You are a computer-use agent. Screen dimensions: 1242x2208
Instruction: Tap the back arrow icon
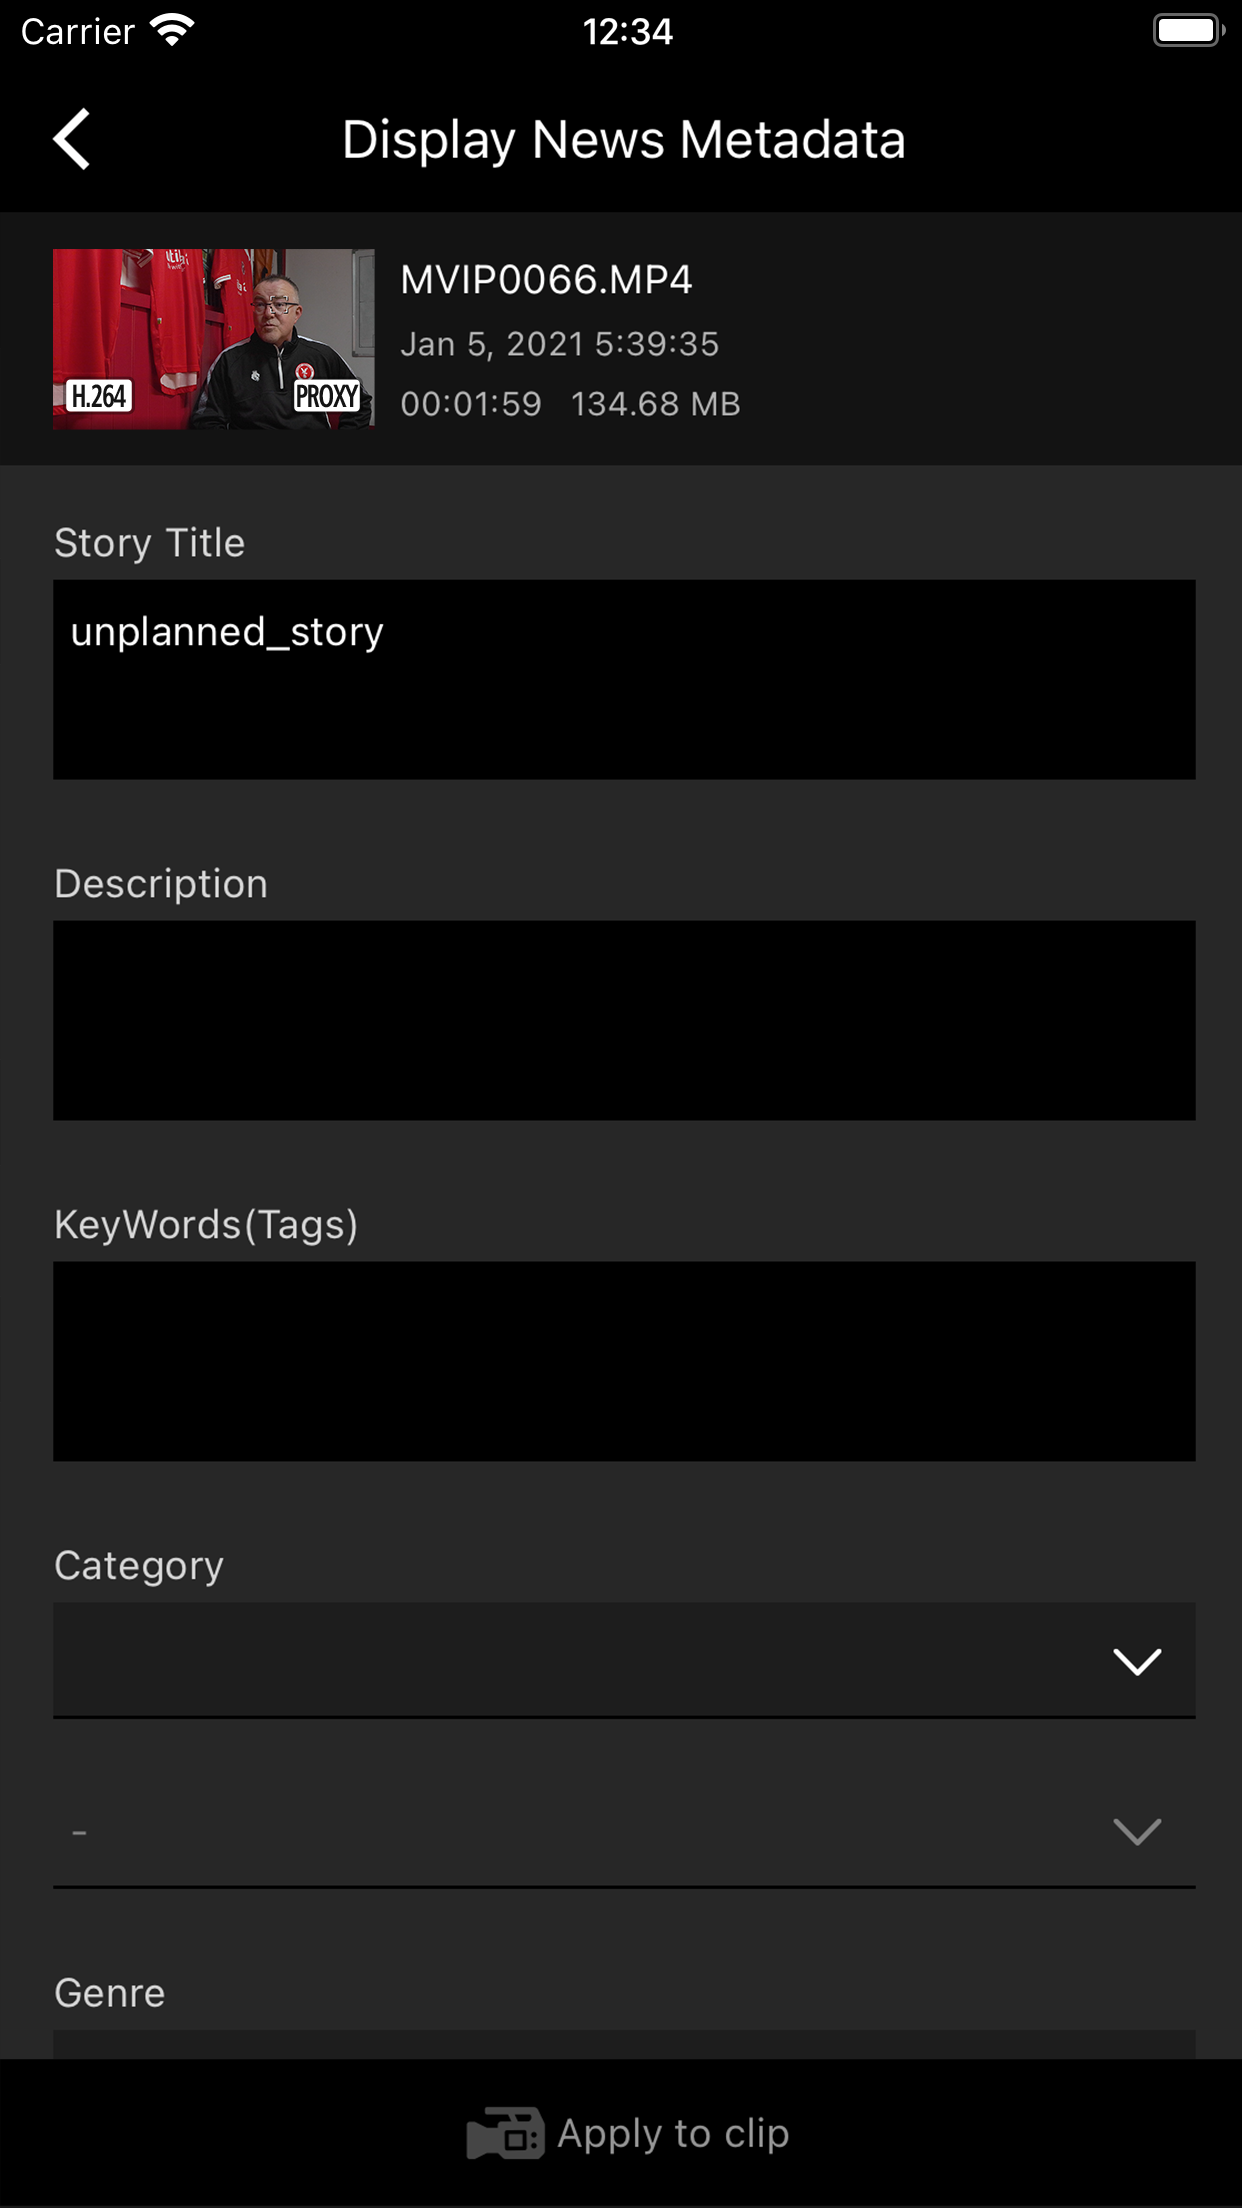(x=72, y=139)
